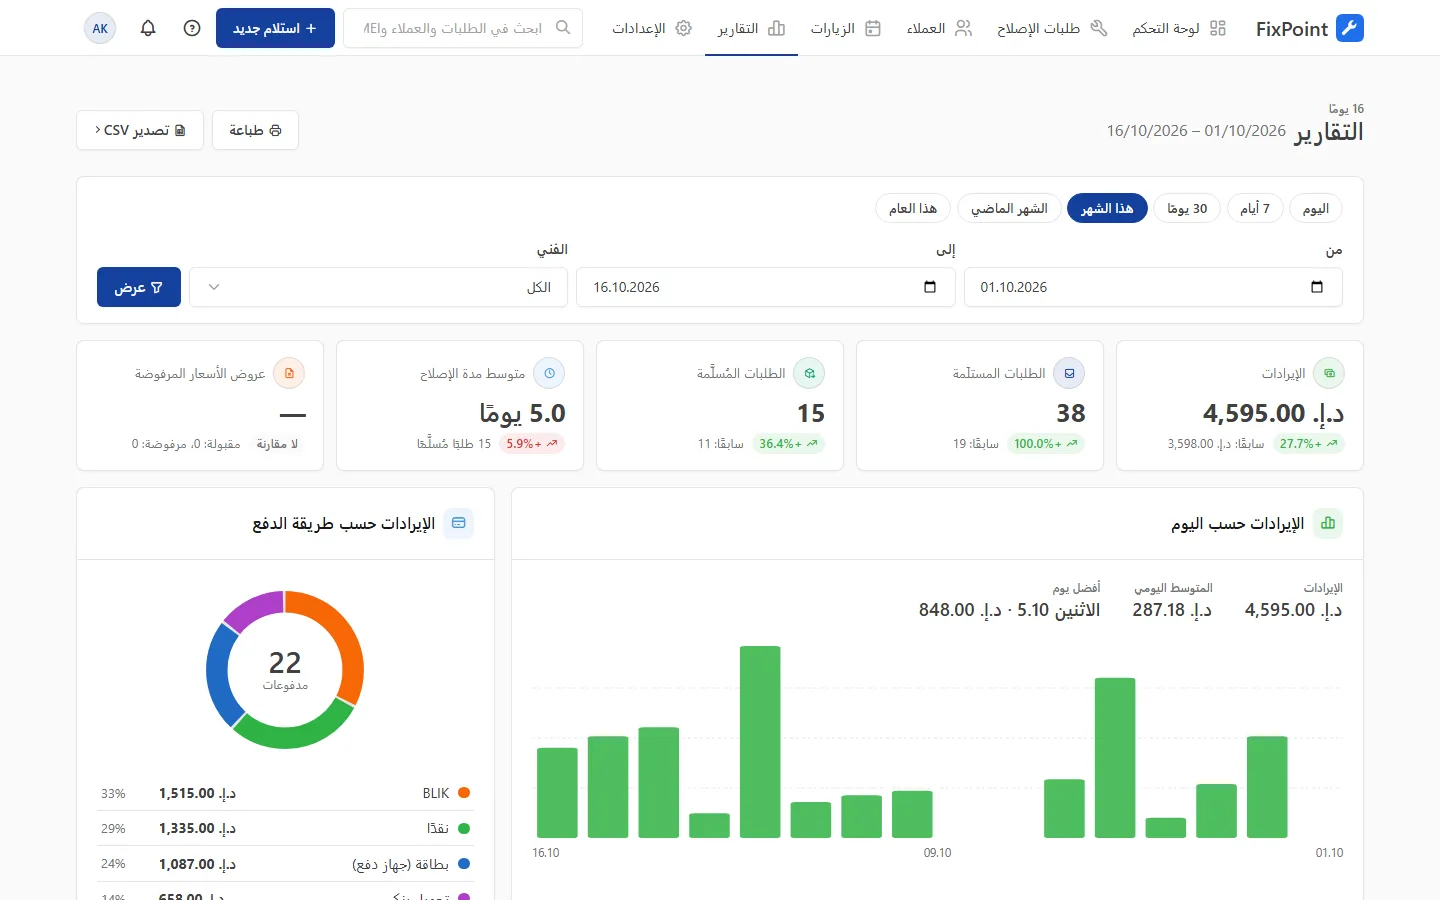
Task: Select the هذا العام range chip
Action: coord(913,208)
